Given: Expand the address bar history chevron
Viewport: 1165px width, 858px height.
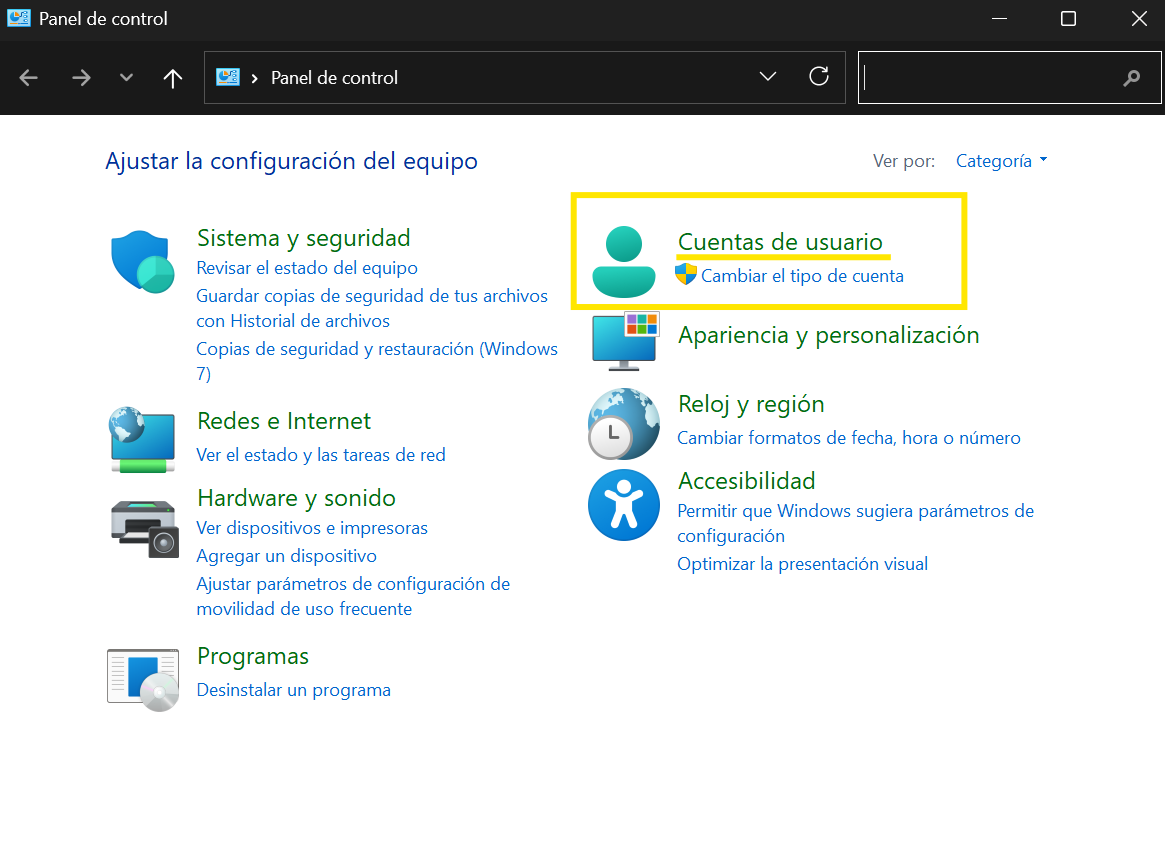Looking at the screenshot, I should click(767, 77).
